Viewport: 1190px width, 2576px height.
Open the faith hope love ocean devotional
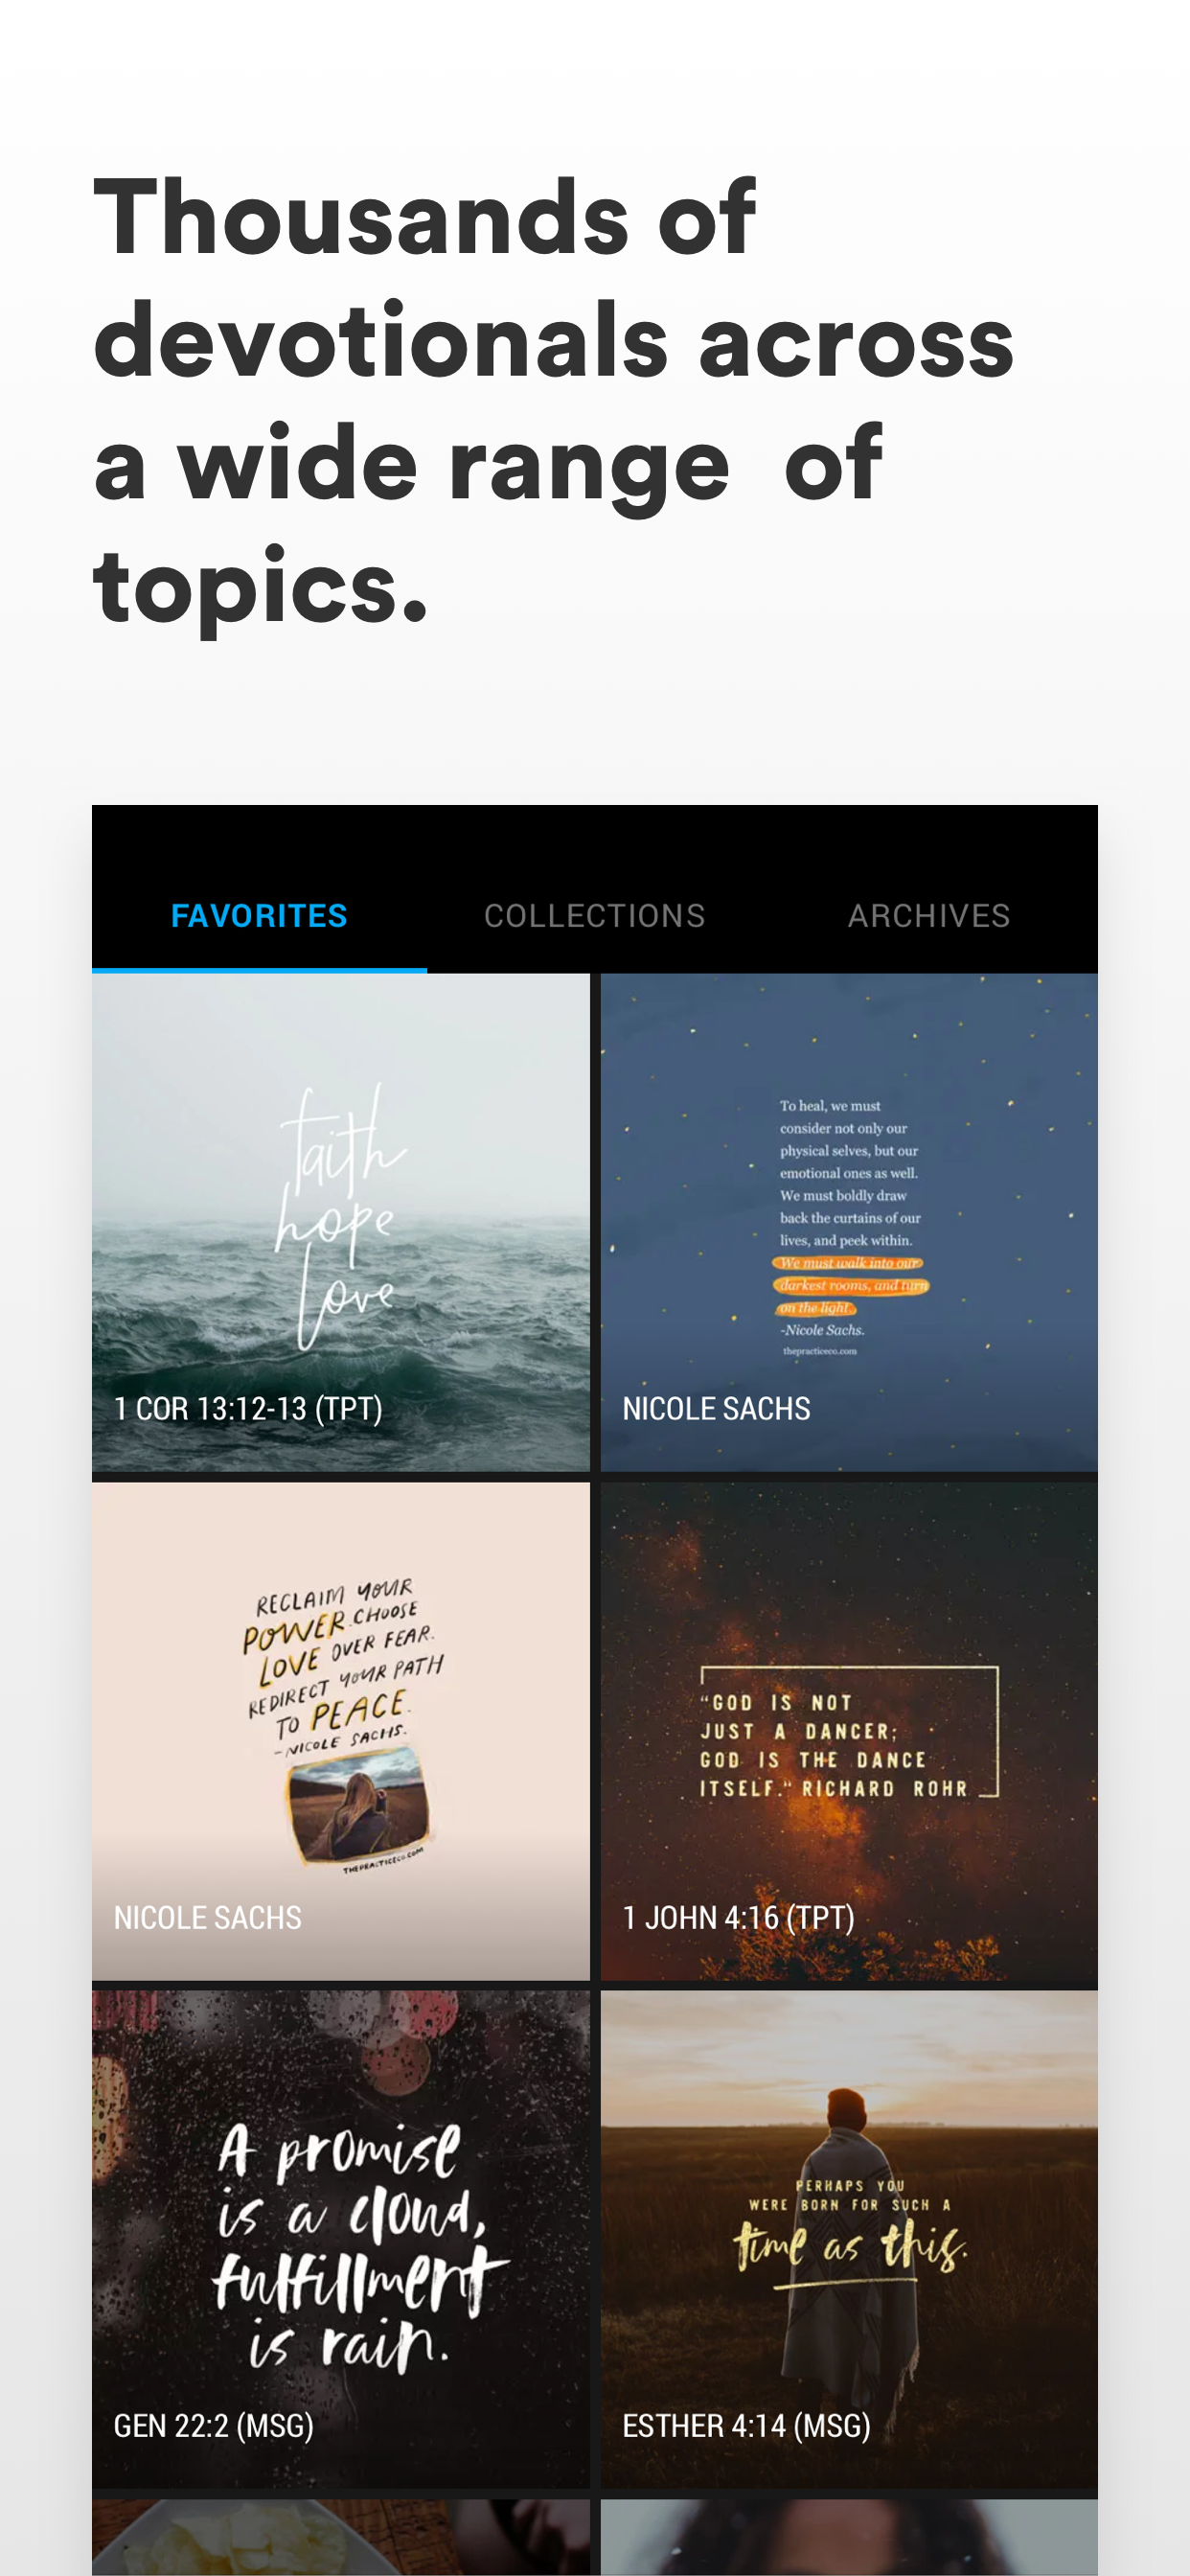[341, 1222]
